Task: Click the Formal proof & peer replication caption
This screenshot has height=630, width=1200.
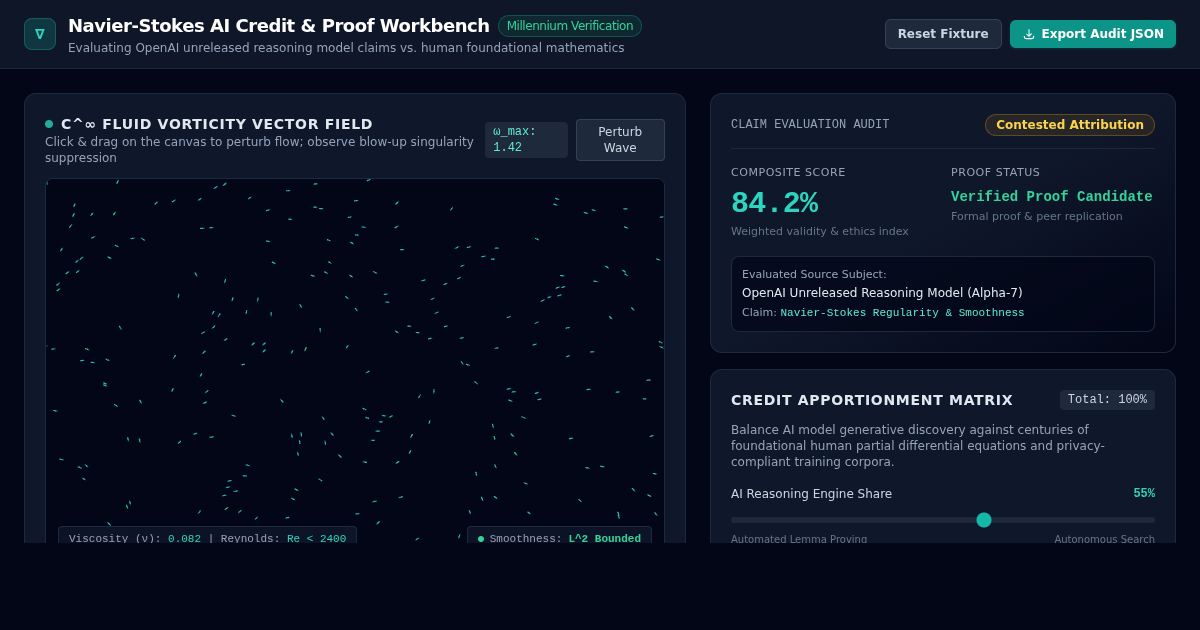Action: (1036, 217)
